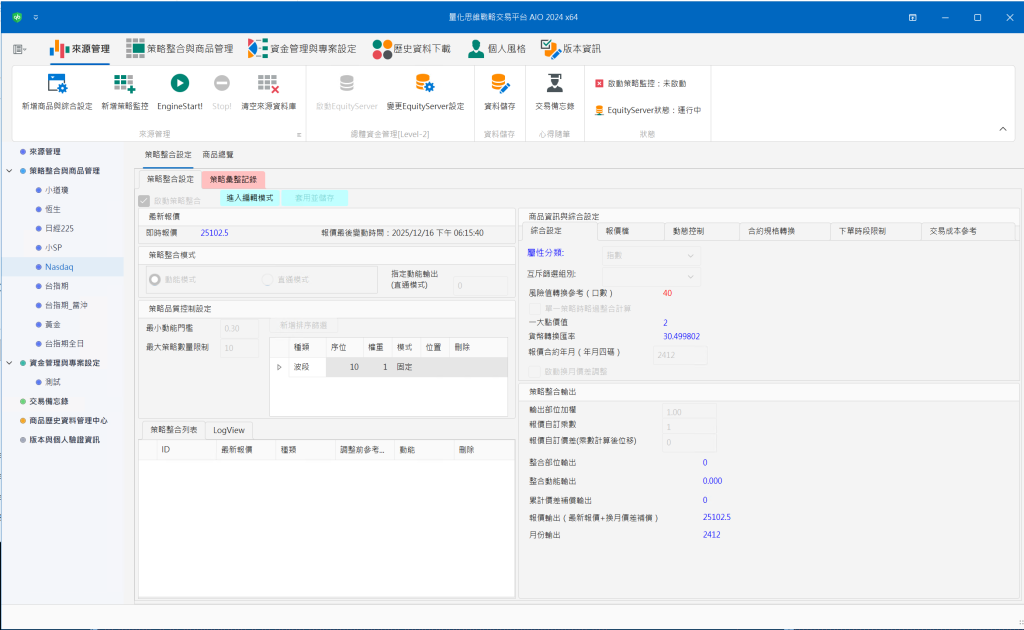Click the 新增策略監控 toolbar icon
Image resolution: width=1024 pixels, height=630 pixels.
coord(124,85)
